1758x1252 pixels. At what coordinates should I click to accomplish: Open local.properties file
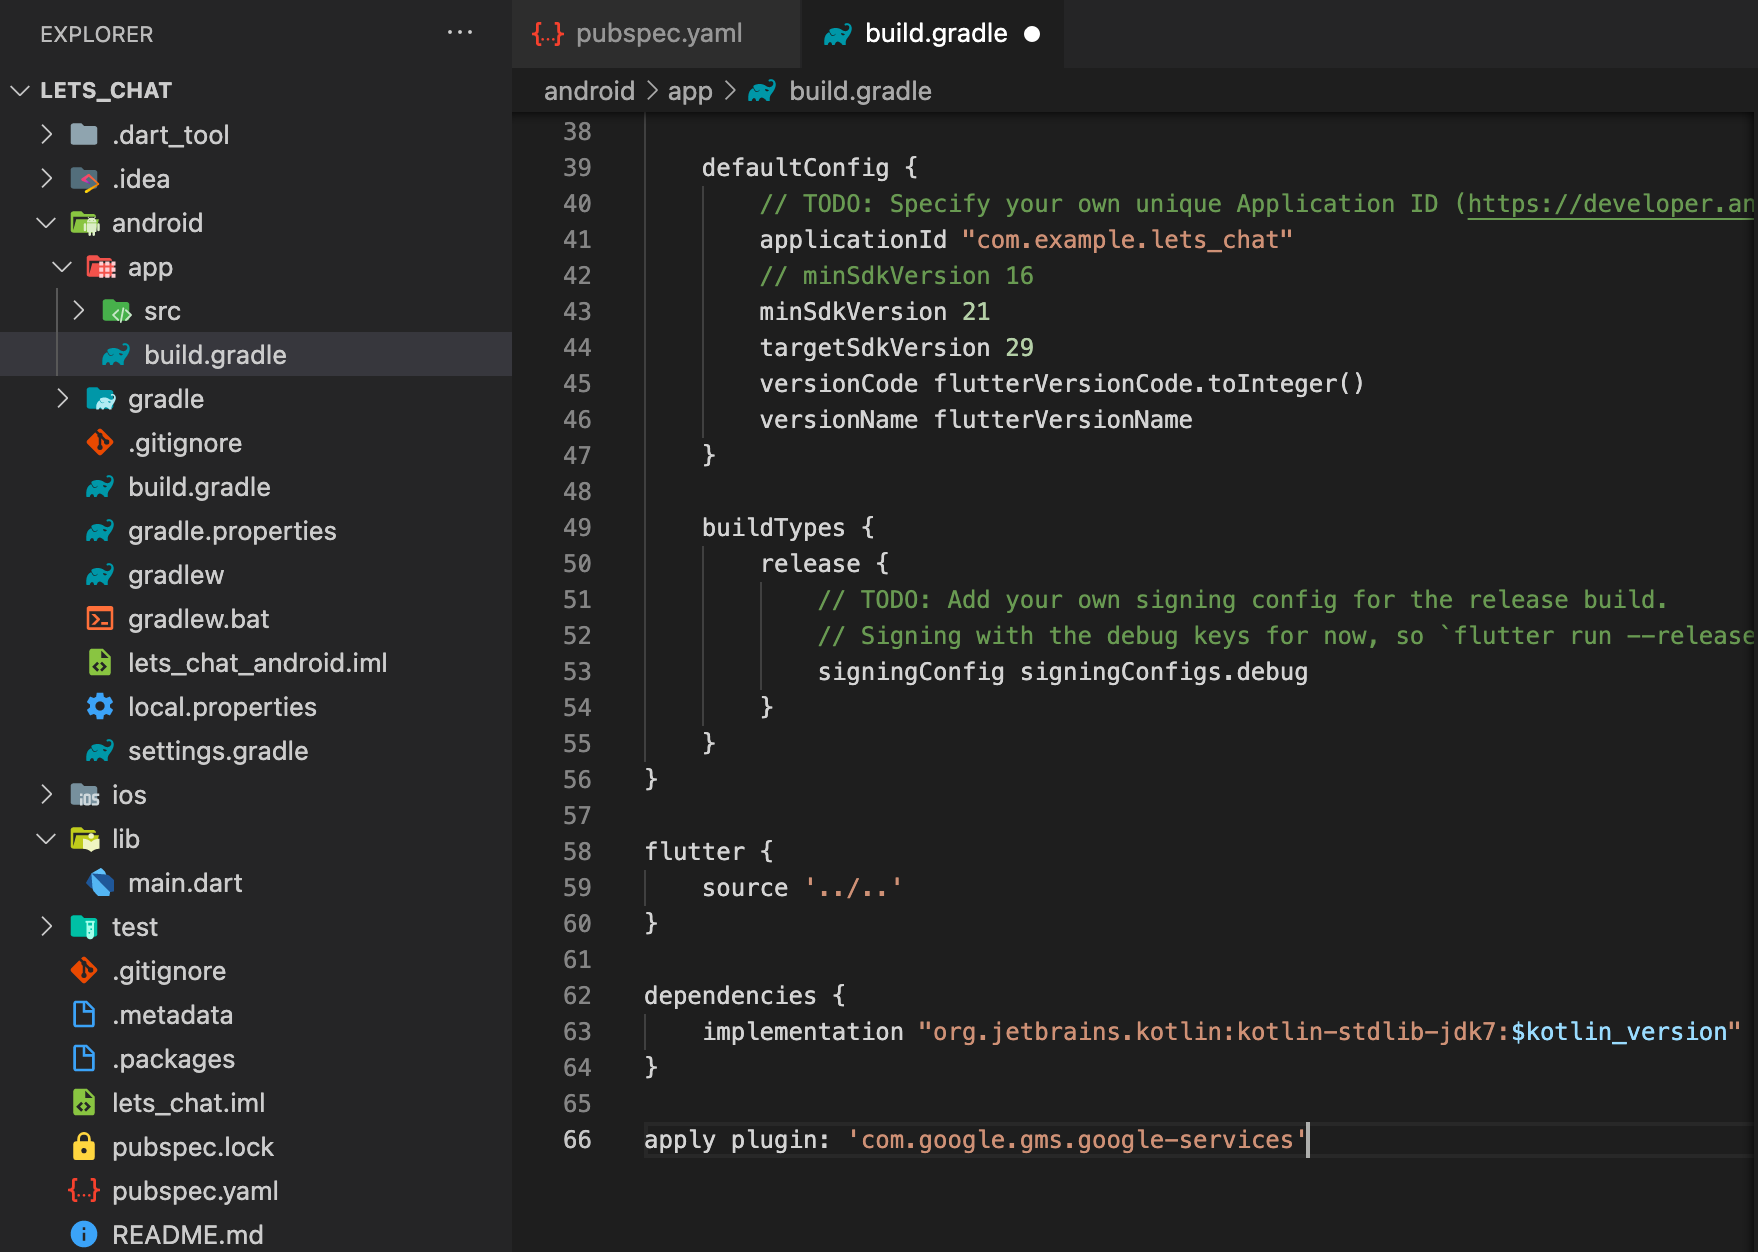point(256,706)
